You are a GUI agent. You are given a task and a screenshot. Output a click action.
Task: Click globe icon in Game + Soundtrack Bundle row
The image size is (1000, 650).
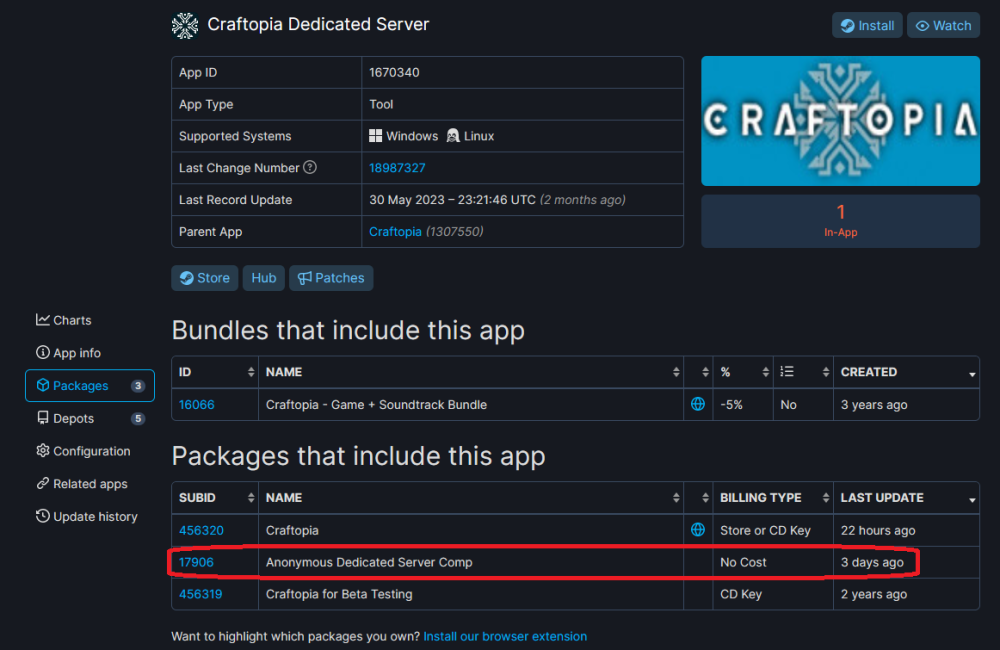pyautogui.click(x=698, y=404)
